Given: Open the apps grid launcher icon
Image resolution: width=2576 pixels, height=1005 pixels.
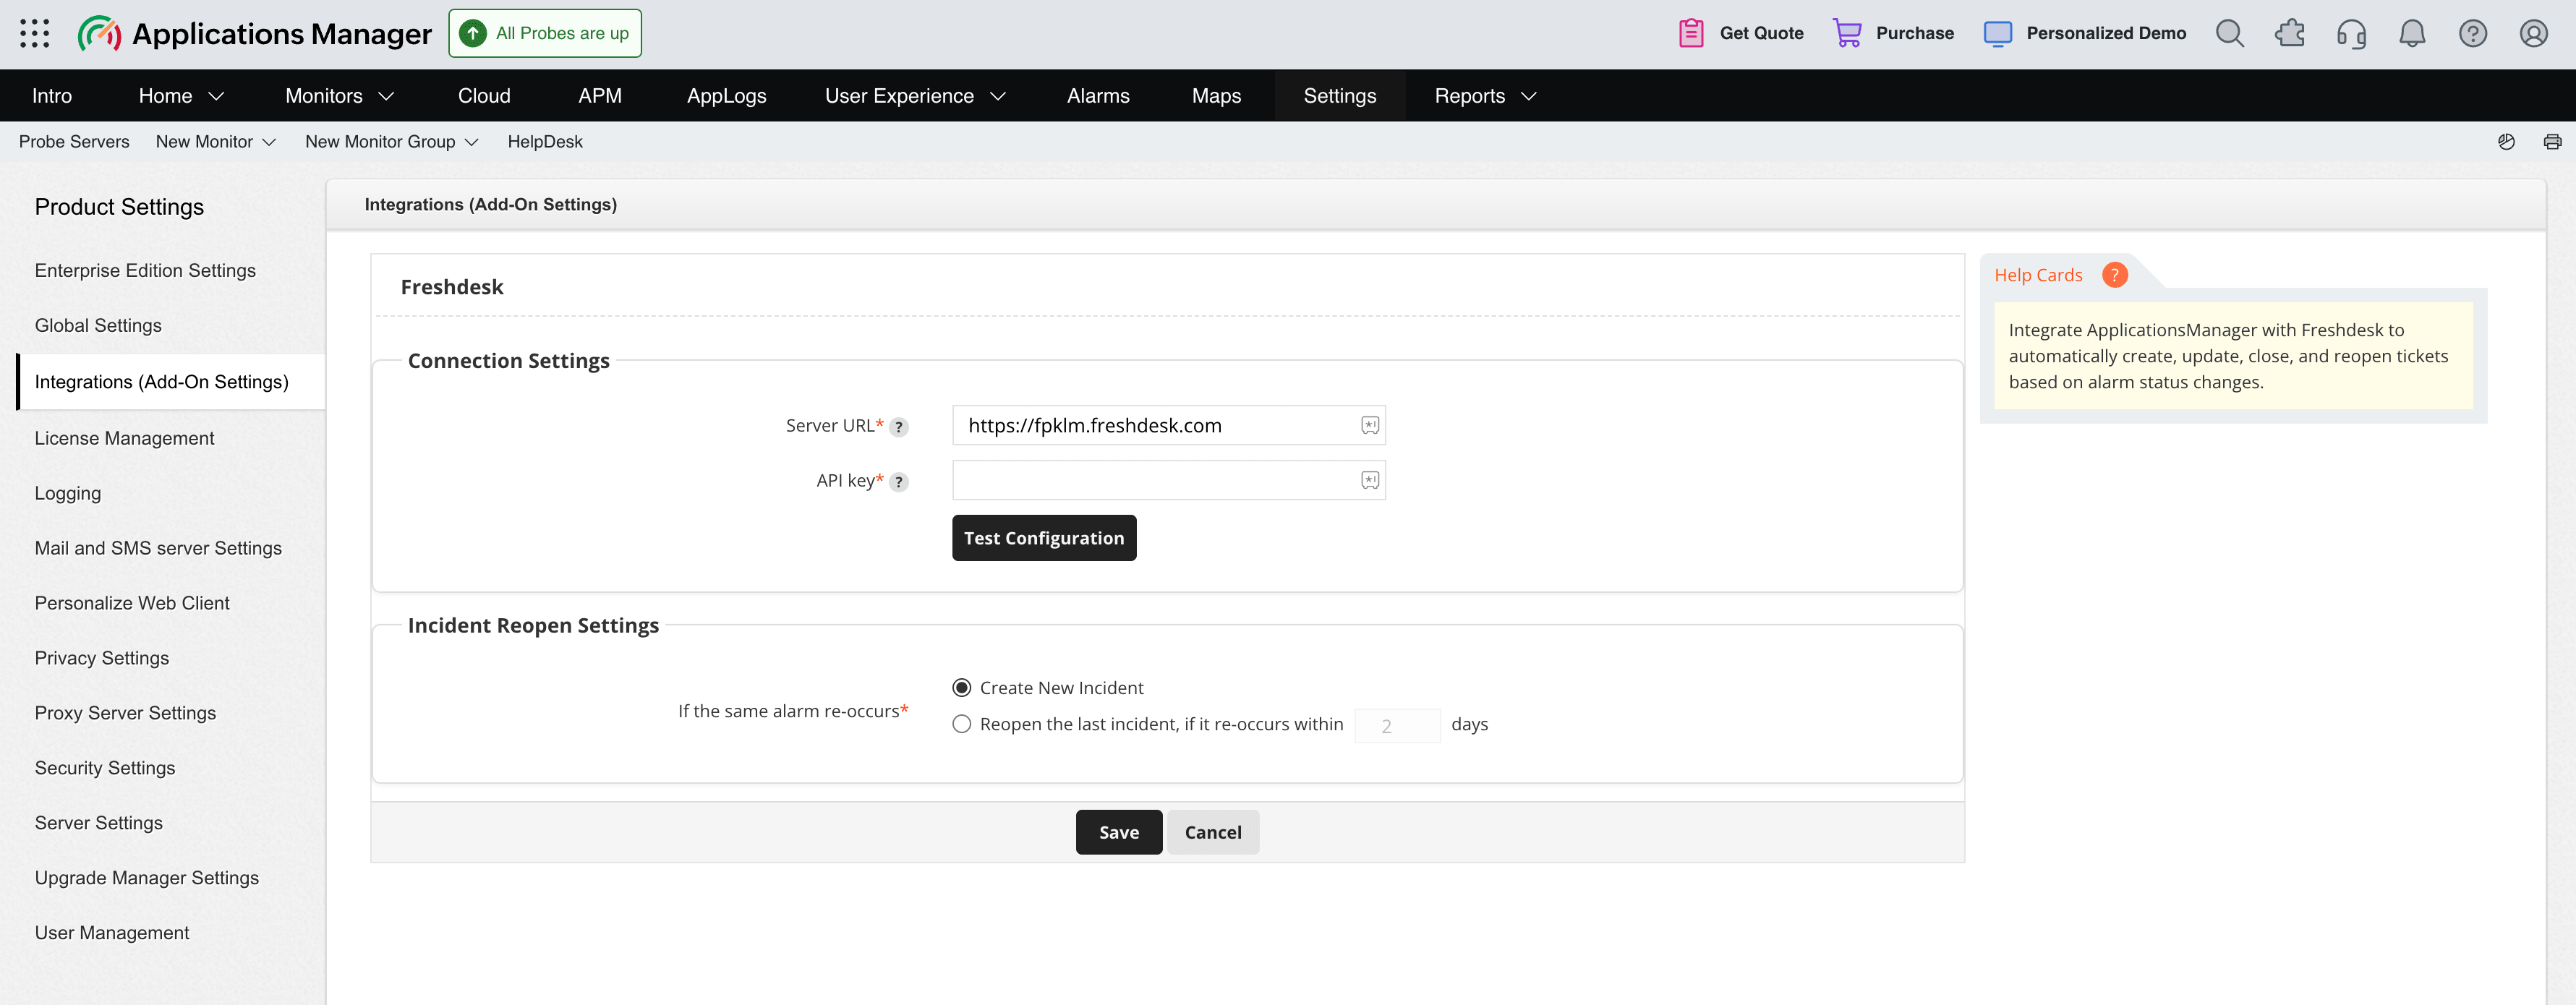Looking at the screenshot, I should 35,33.
